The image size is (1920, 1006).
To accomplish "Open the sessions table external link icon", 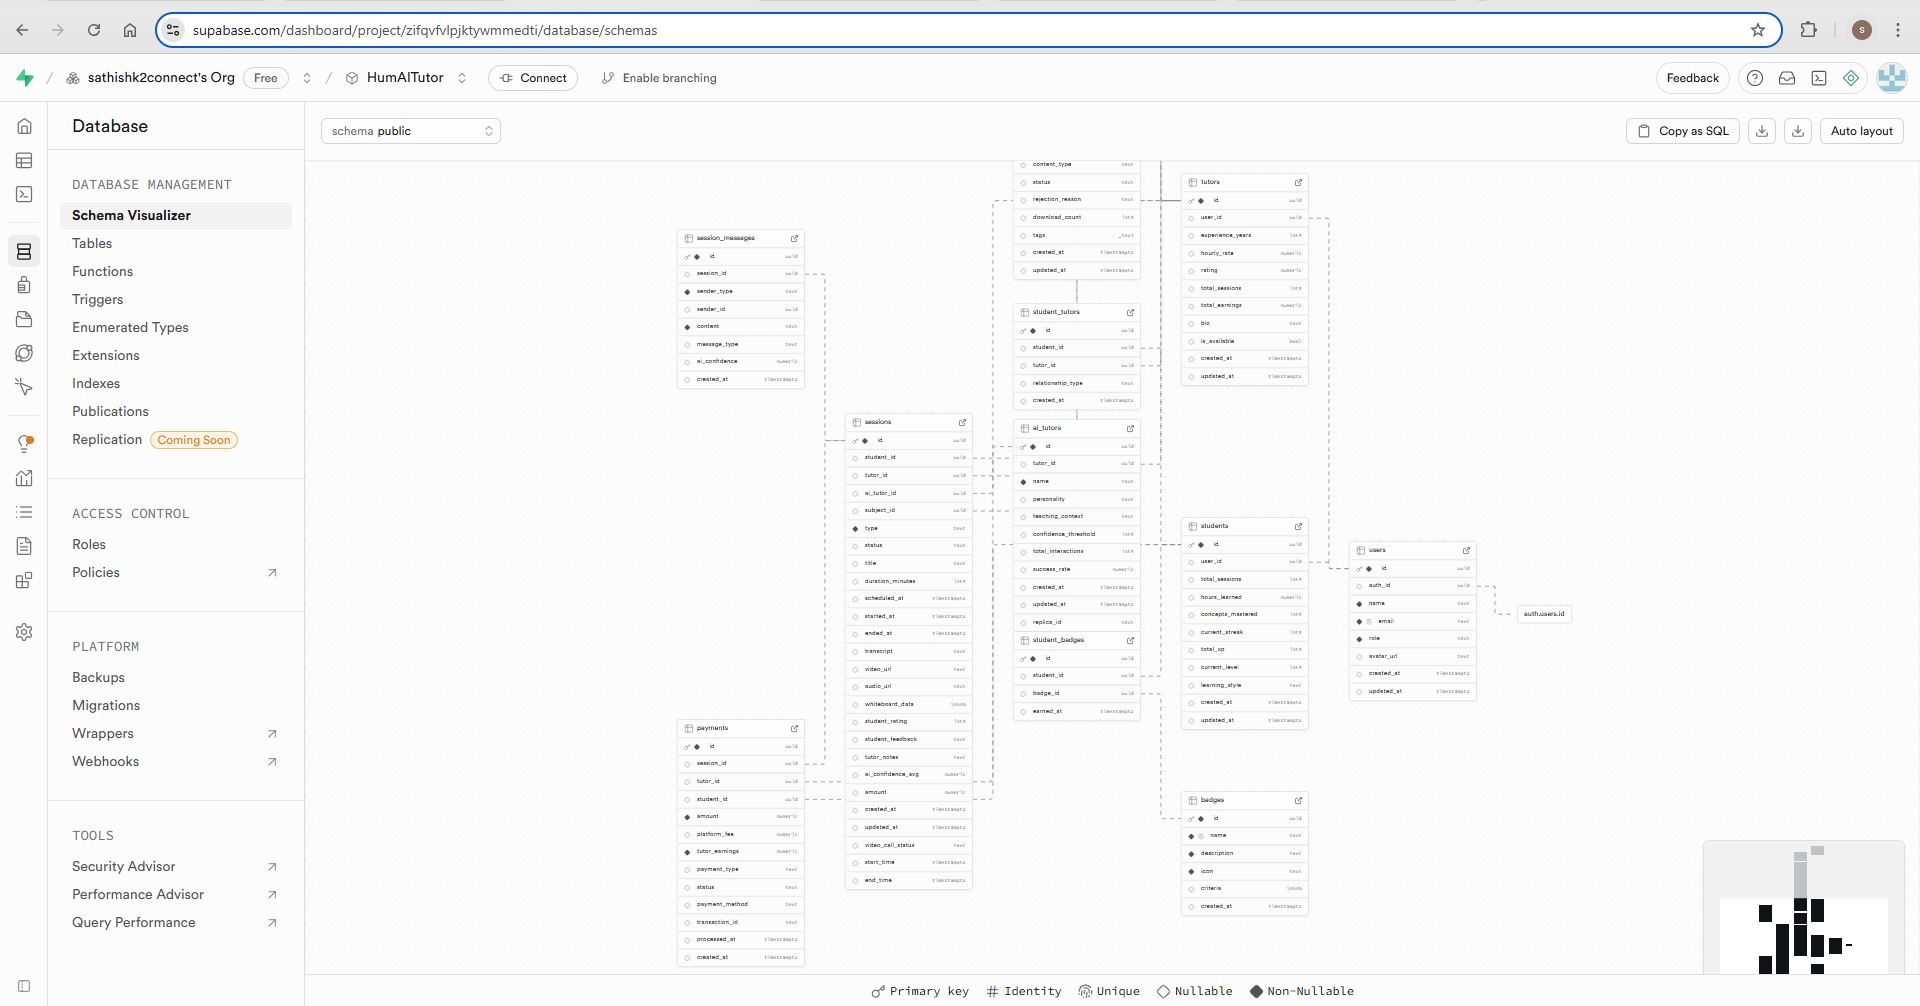I will [963, 422].
